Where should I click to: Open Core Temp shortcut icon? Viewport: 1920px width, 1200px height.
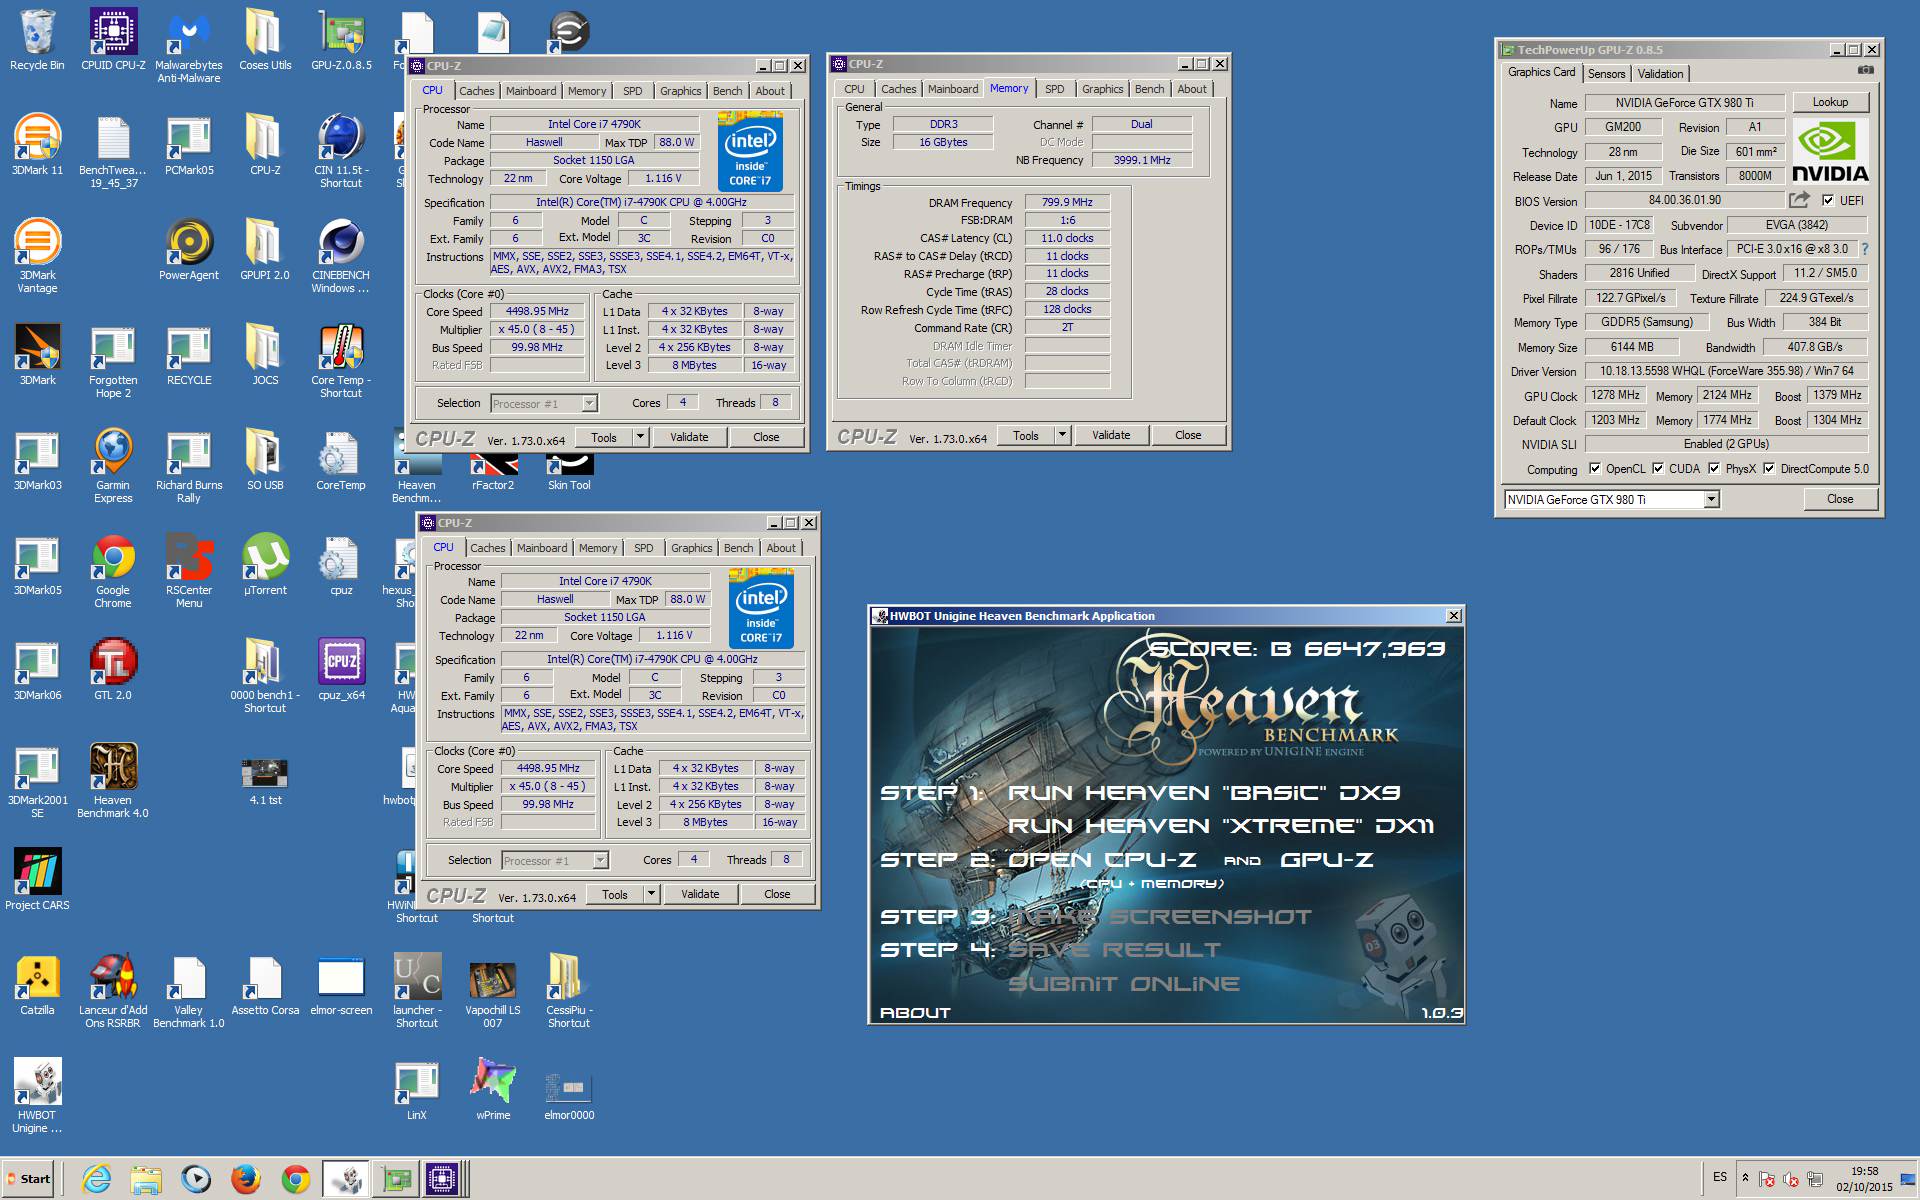pos(341,361)
